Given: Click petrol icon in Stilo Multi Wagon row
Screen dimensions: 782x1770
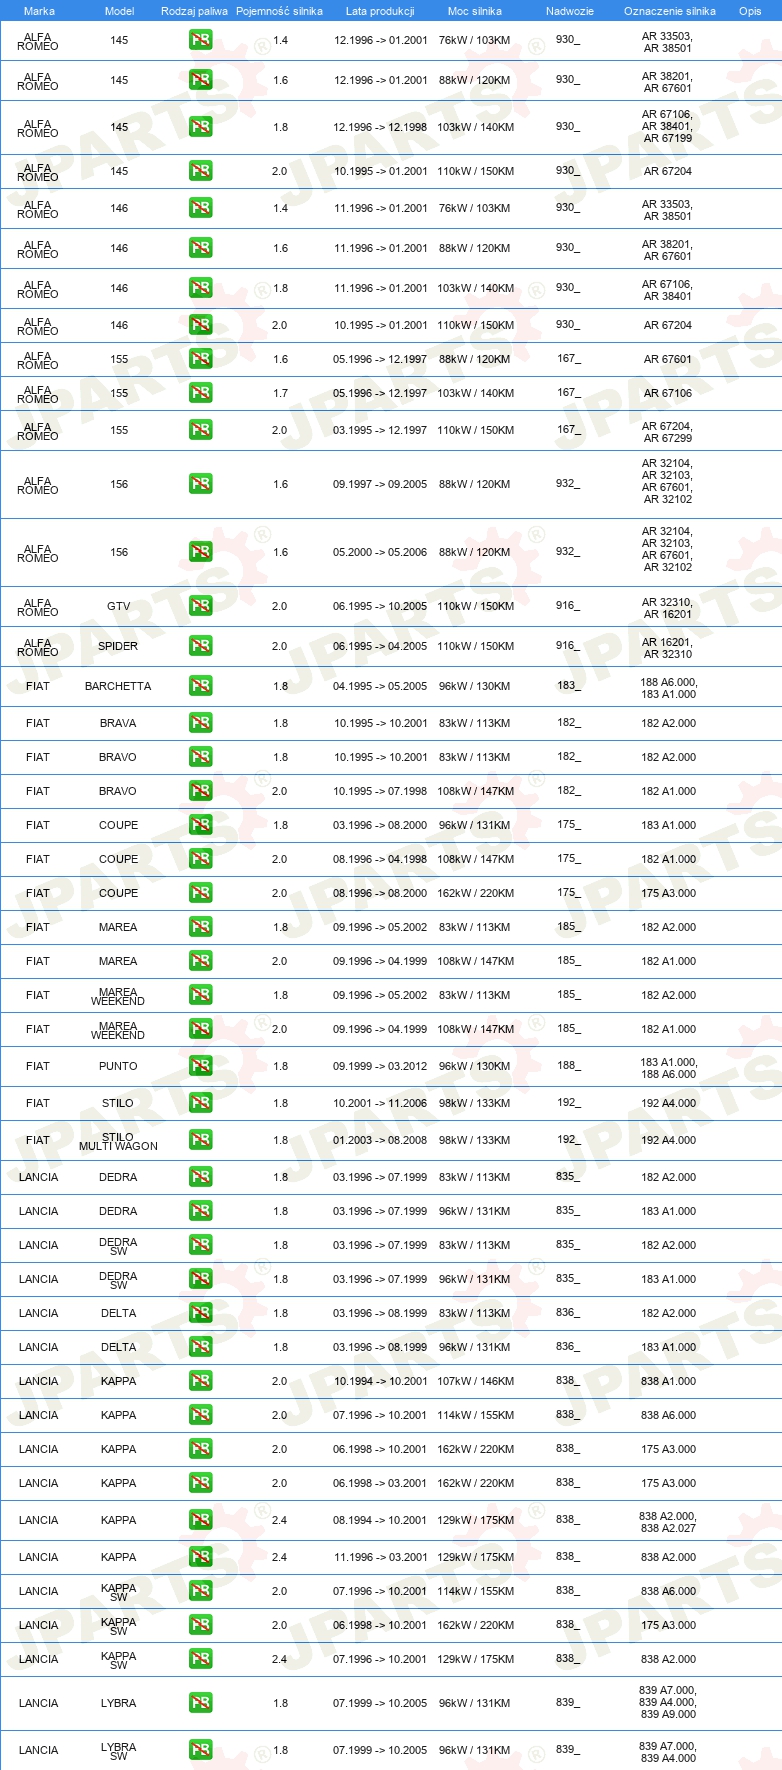Looking at the screenshot, I should tap(200, 1140).
